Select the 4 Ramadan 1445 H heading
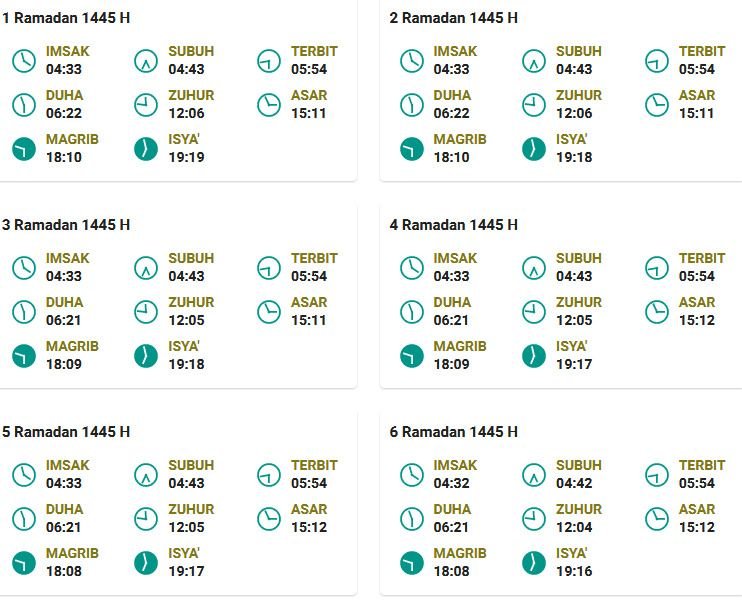Viewport: 742px width, 613px height. pos(454,225)
